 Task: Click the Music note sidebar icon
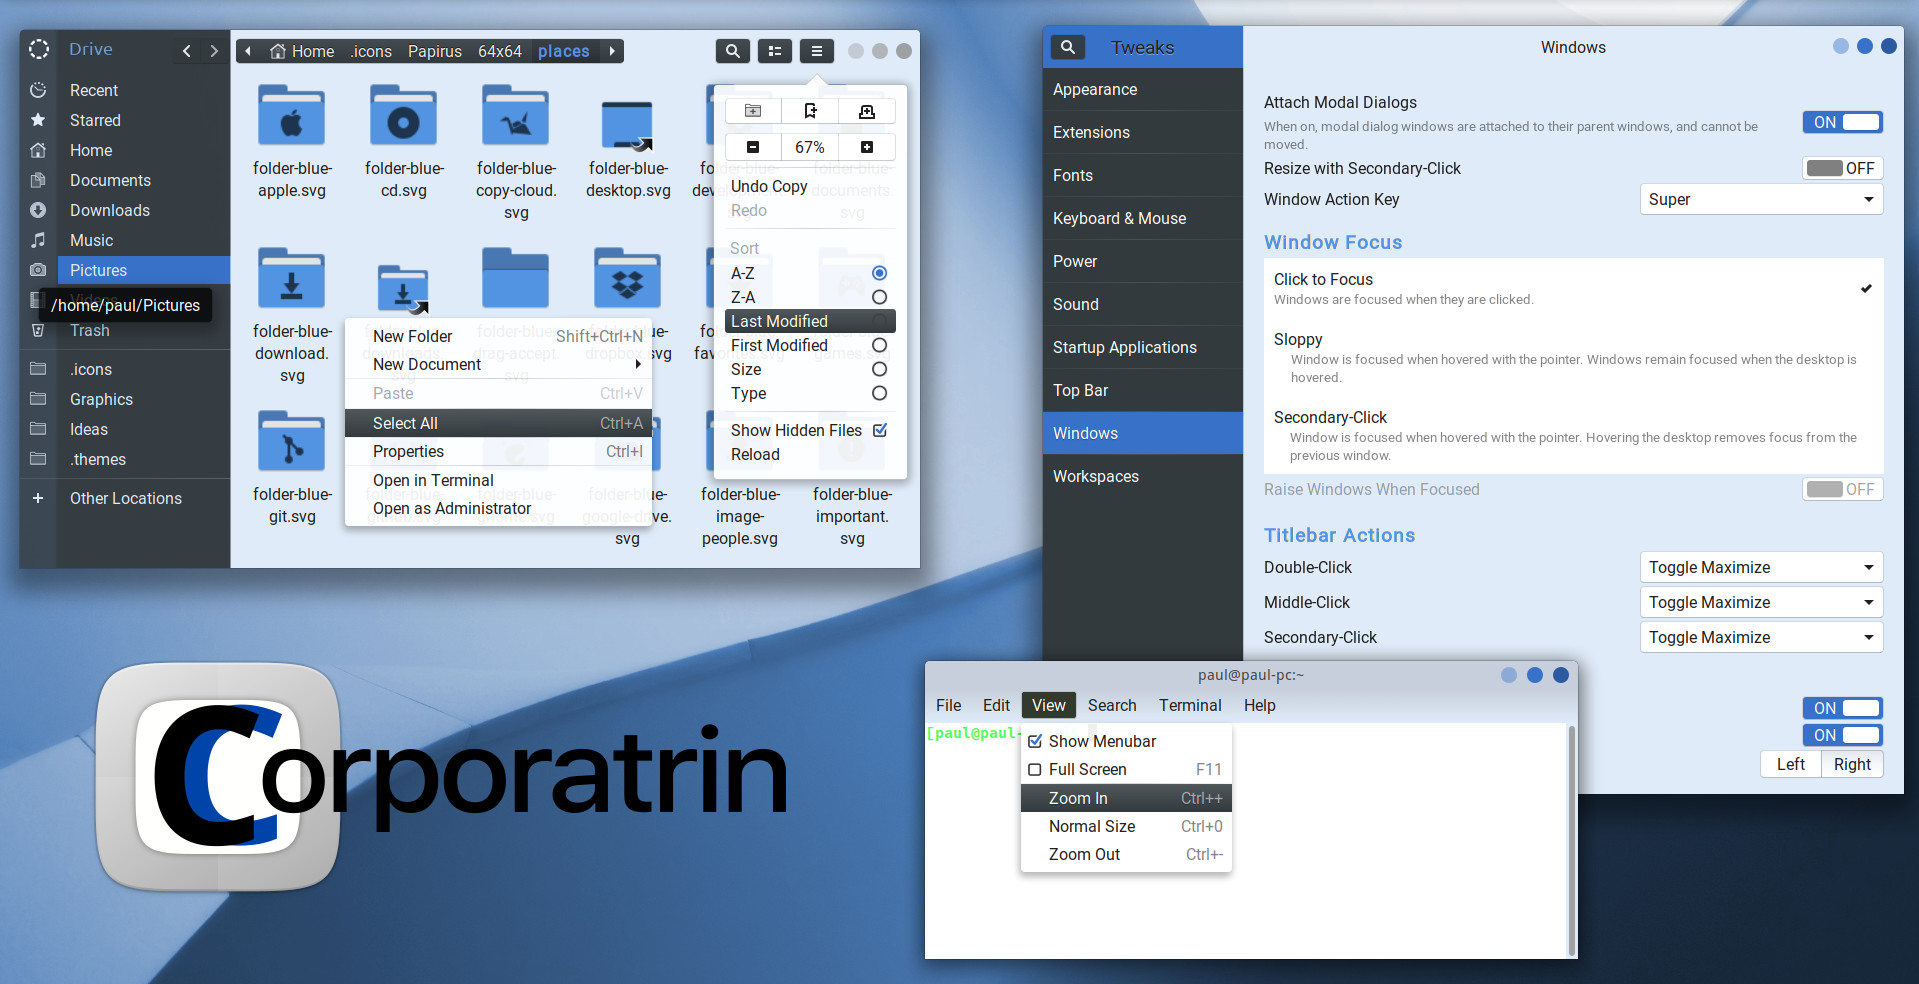[38, 240]
